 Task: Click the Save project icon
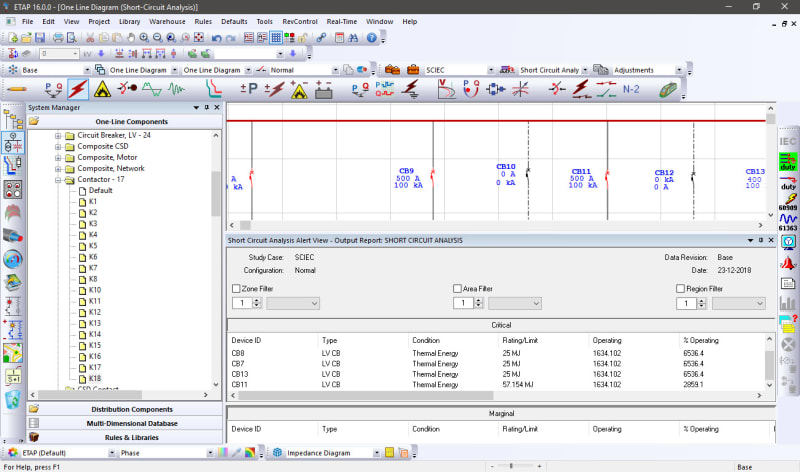tap(40, 38)
